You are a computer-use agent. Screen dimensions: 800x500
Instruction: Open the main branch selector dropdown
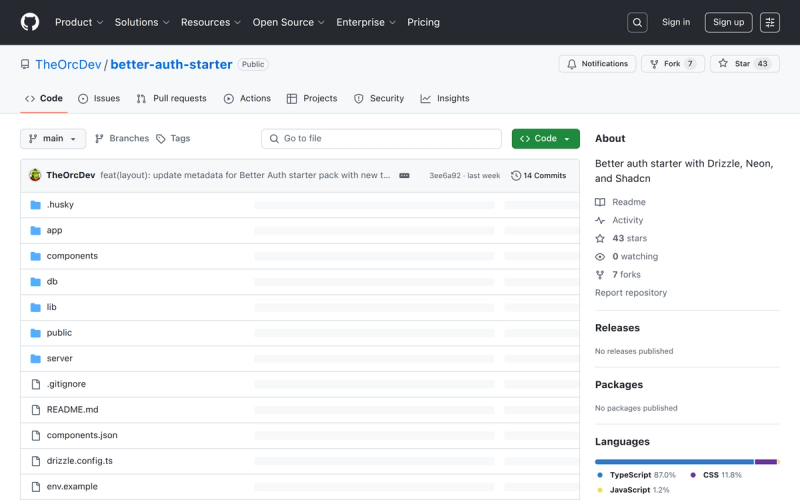pyautogui.click(x=53, y=139)
